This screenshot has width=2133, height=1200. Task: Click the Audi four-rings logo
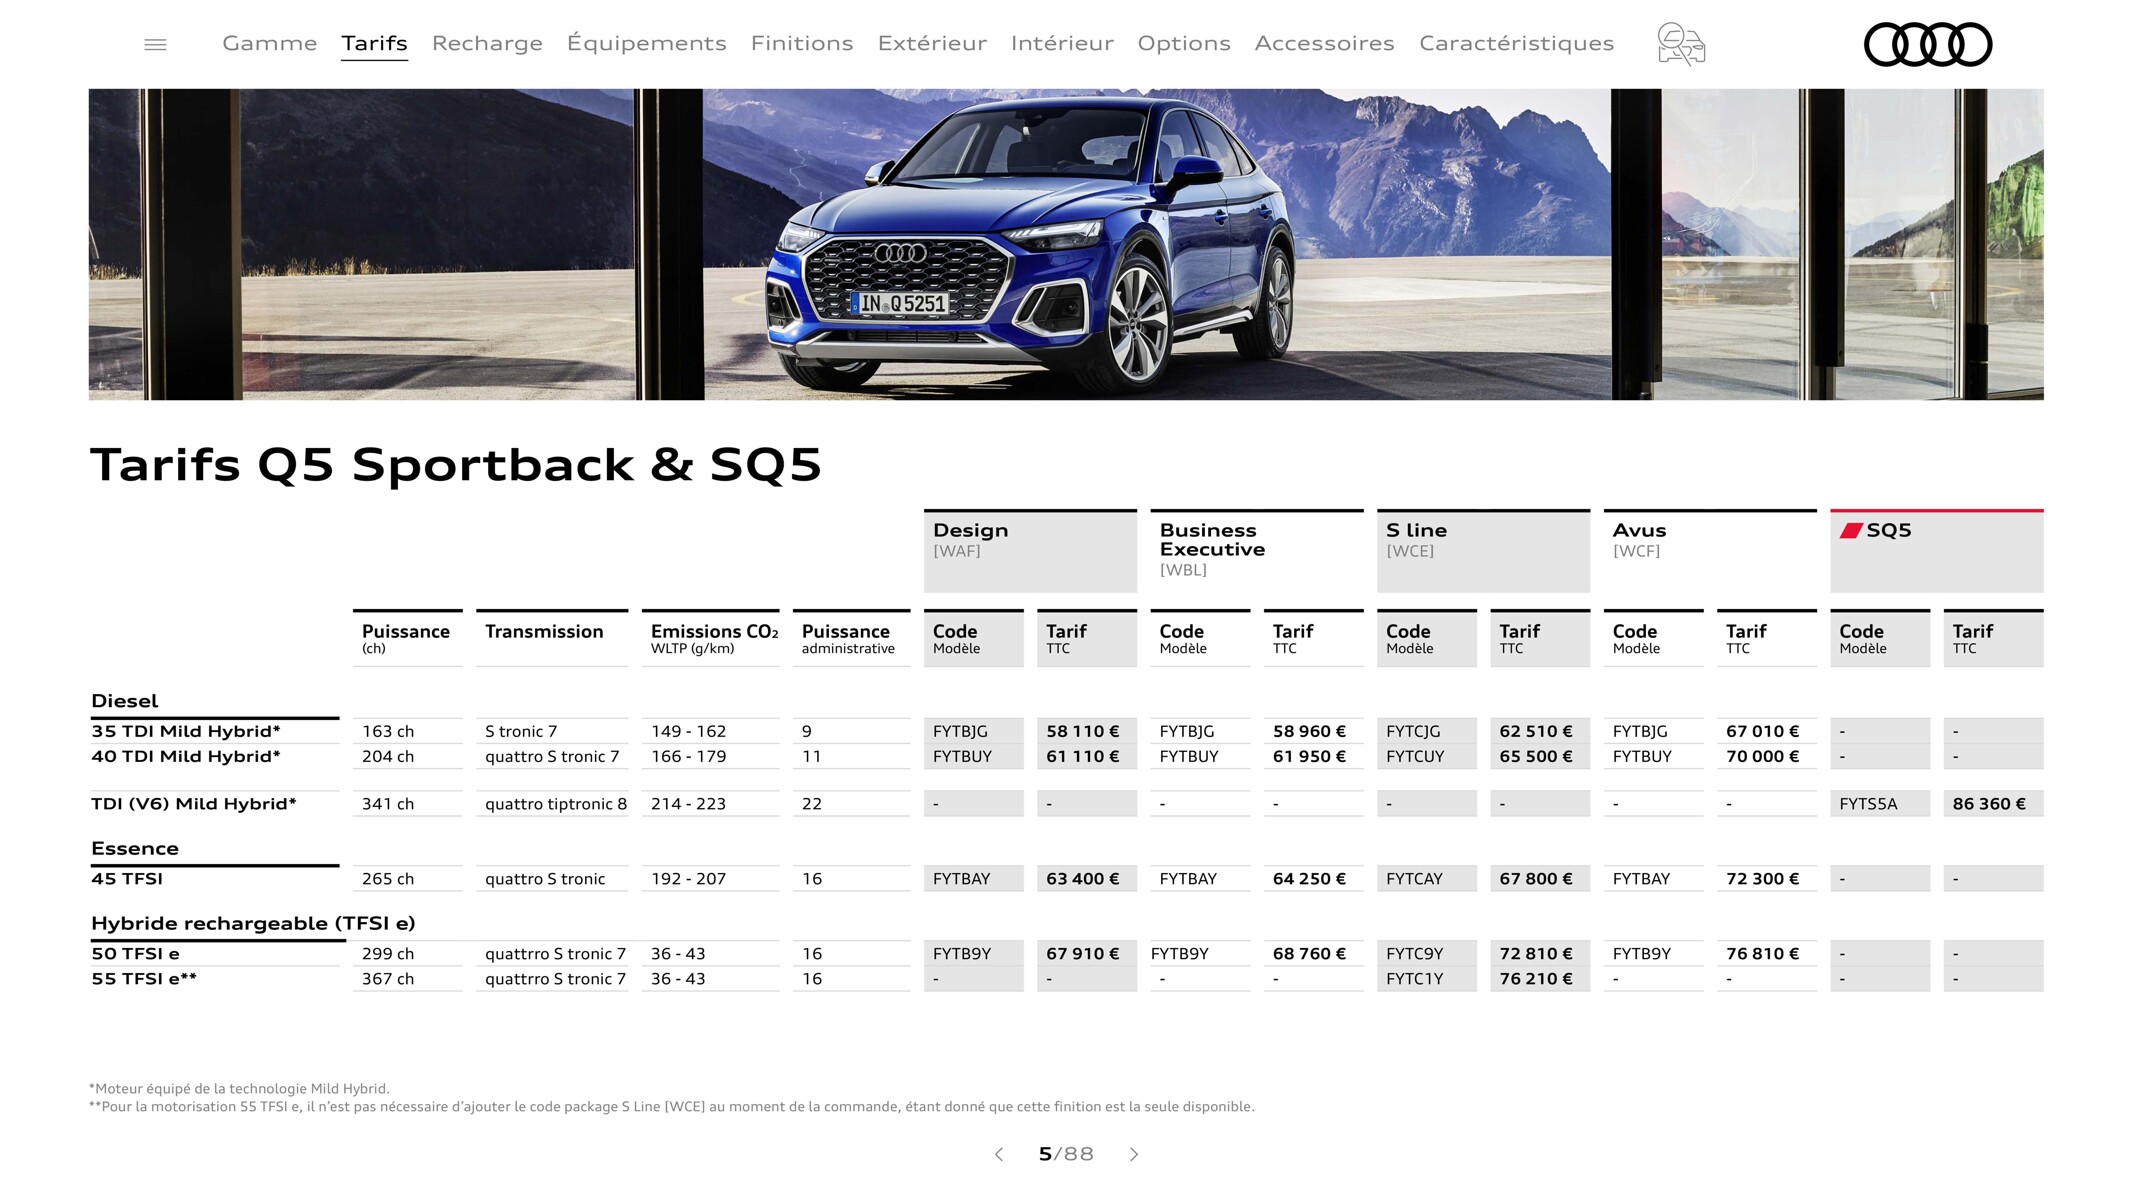coord(1928,45)
